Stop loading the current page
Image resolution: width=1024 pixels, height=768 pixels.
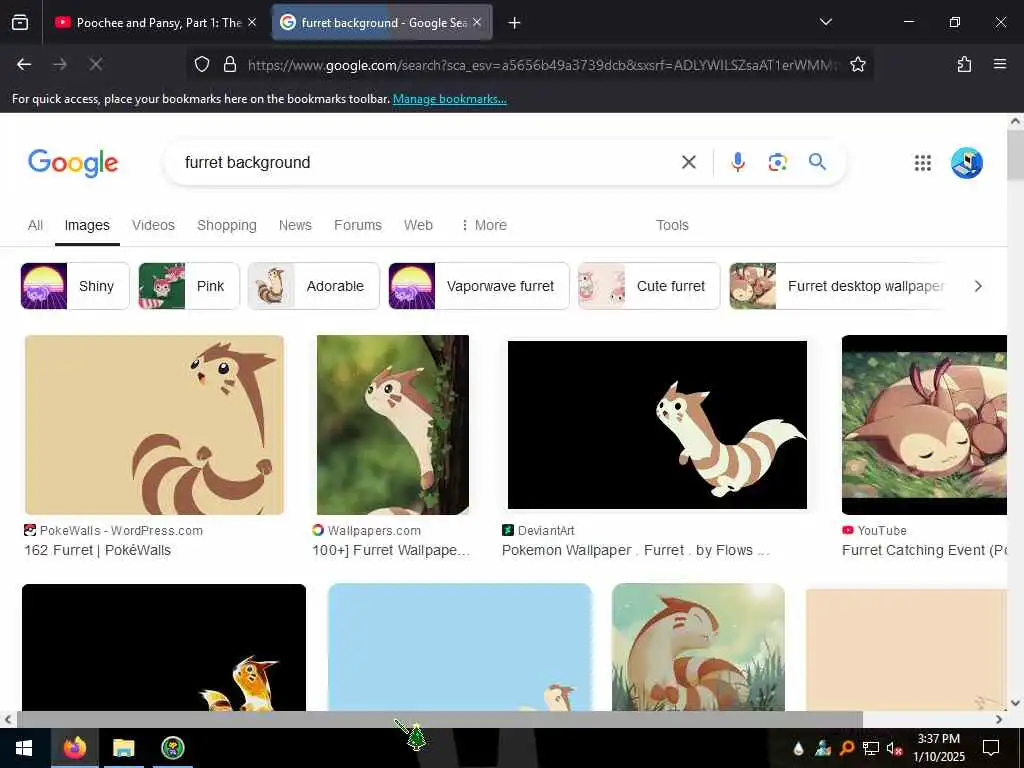[95, 64]
